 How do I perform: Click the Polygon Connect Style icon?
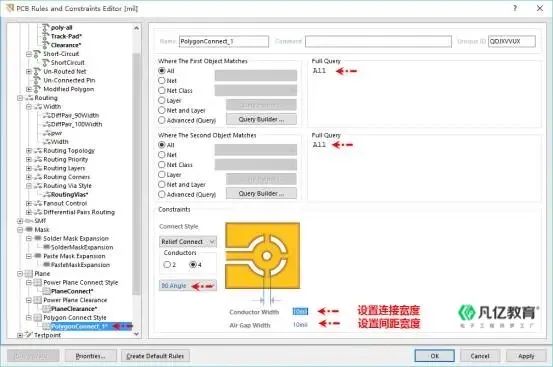pyautogui.click(x=38, y=318)
